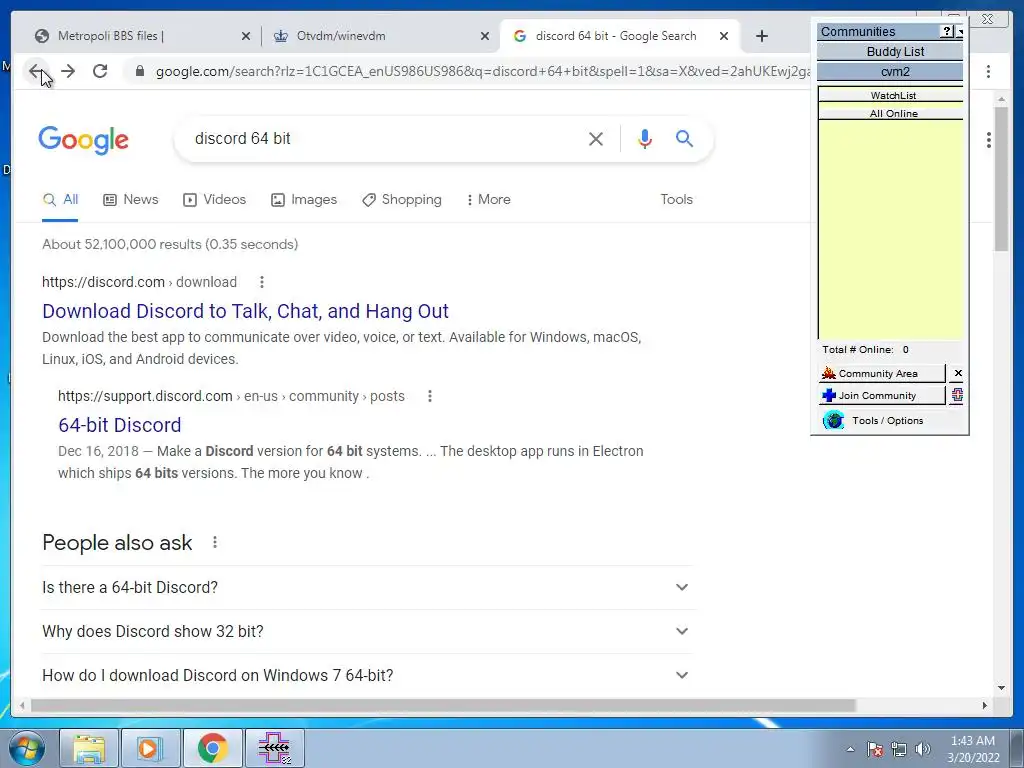Click the Google logo
1024x768 pixels.
point(84,140)
